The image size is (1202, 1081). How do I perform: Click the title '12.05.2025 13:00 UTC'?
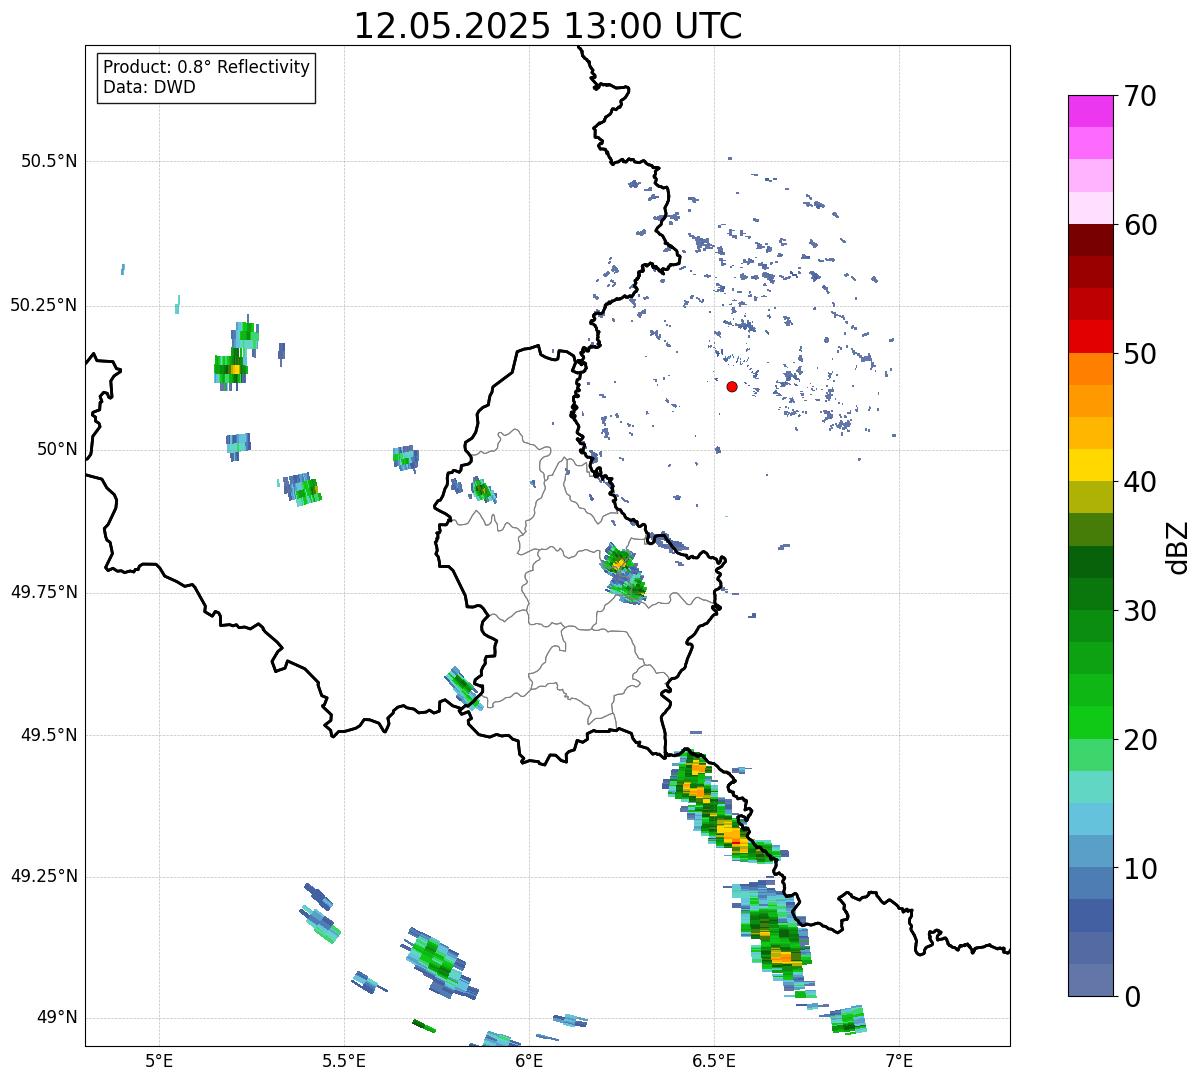(x=548, y=26)
